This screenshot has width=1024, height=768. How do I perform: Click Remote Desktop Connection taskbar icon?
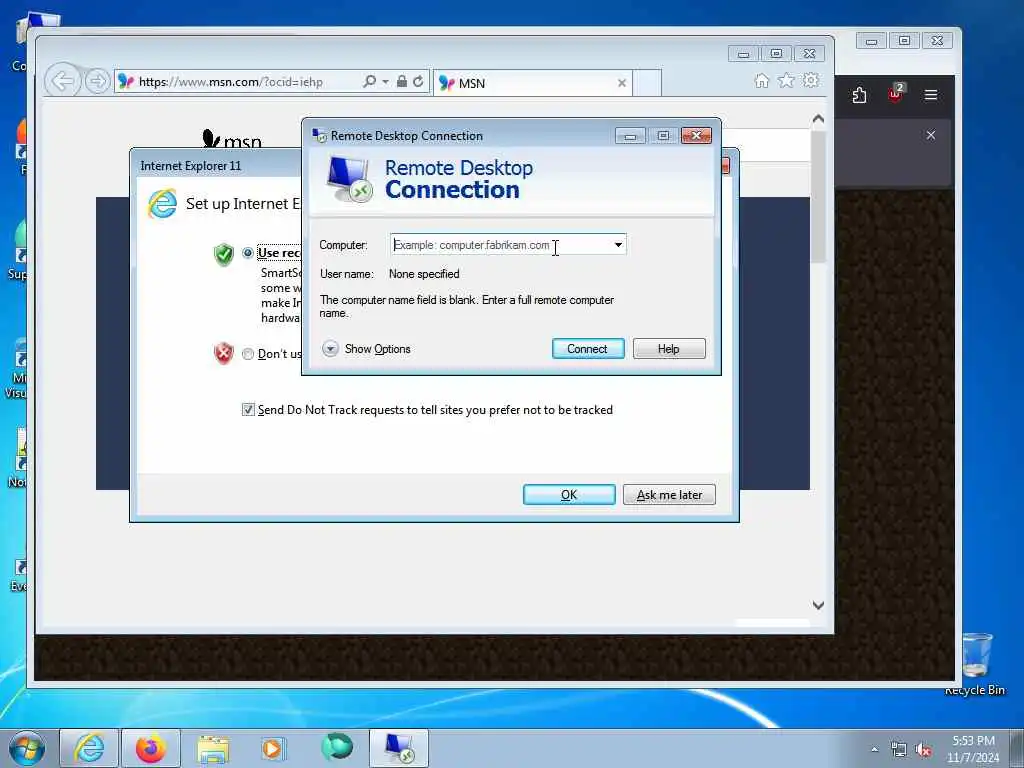399,748
